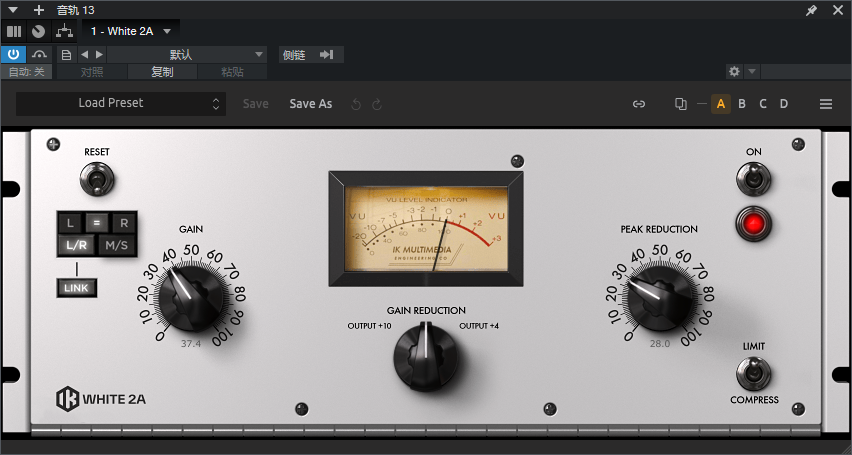Click the OUTPUT +10 meter label
The image size is (852, 455).
coord(369,326)
